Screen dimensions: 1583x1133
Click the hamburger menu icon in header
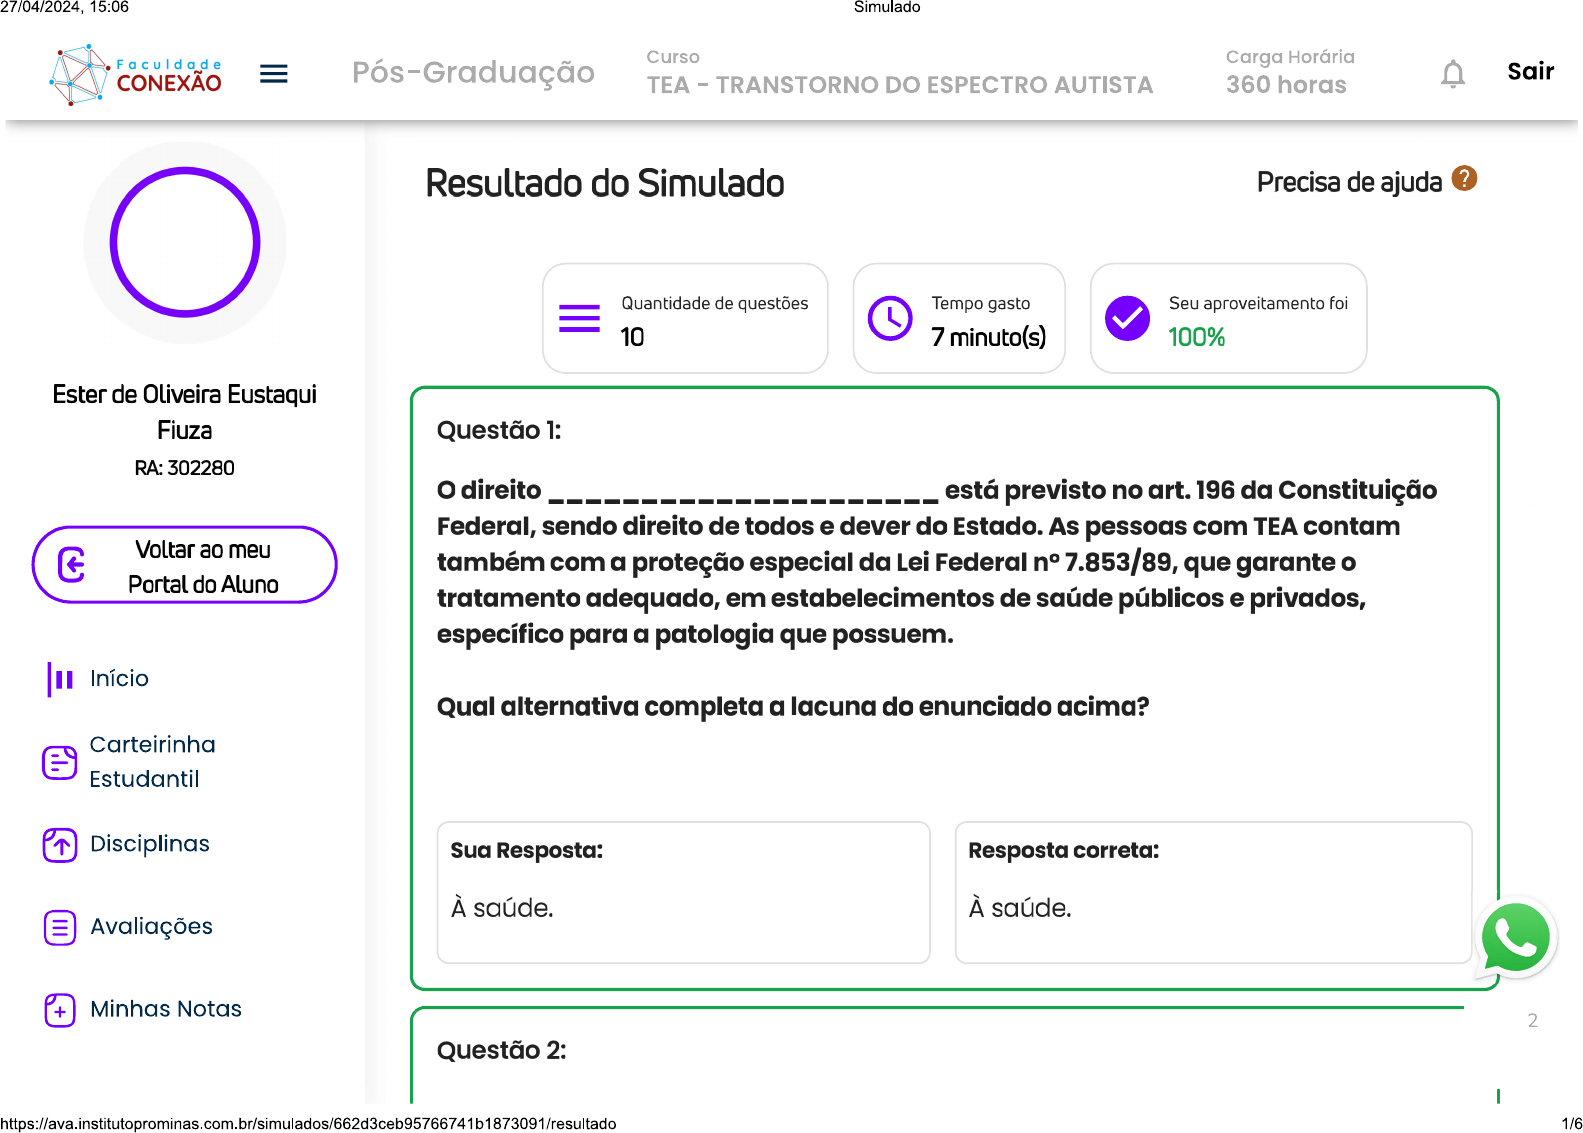273,74
